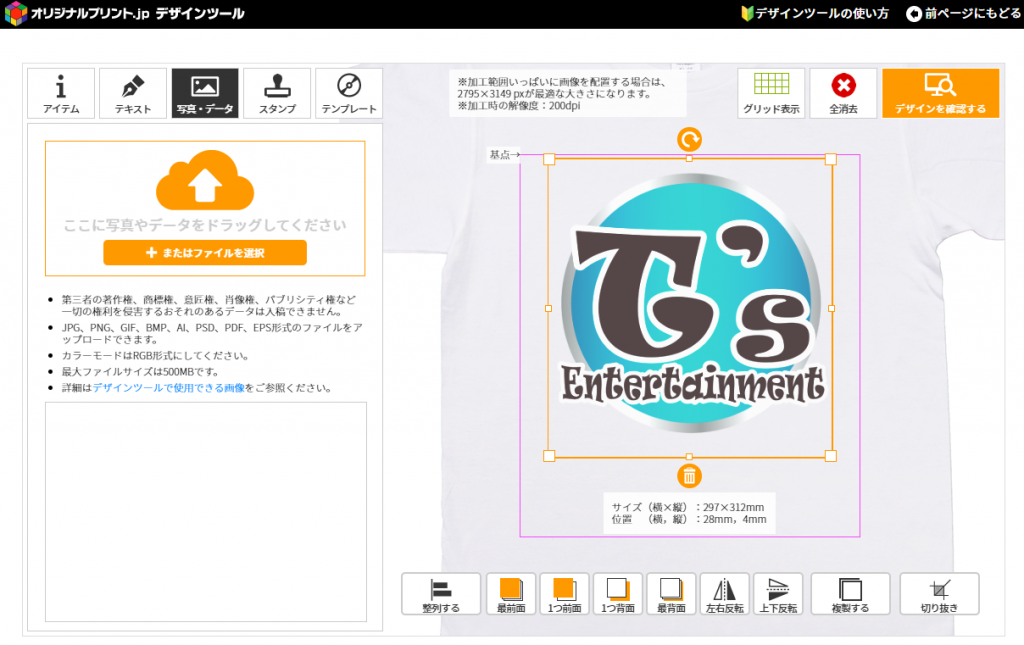Click the 全消去 clear all button
Screen dimensions: 1024x645
click(x=843, y=93)
